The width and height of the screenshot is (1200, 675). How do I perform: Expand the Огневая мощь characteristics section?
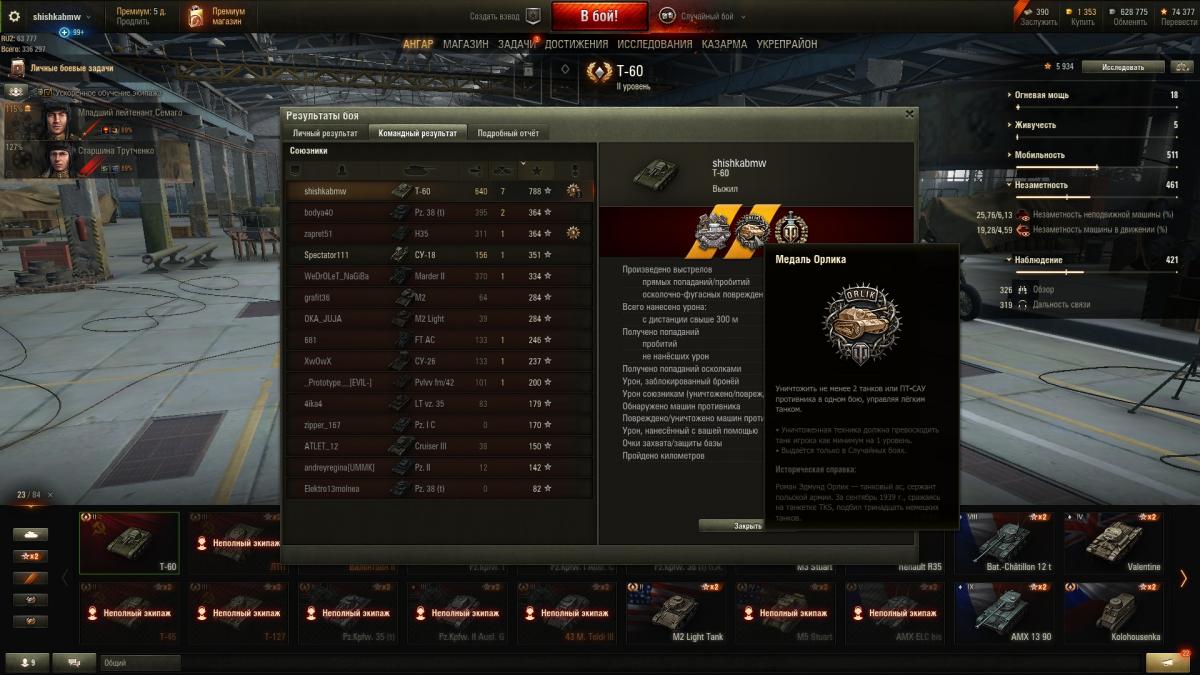tap(1041, 95)
